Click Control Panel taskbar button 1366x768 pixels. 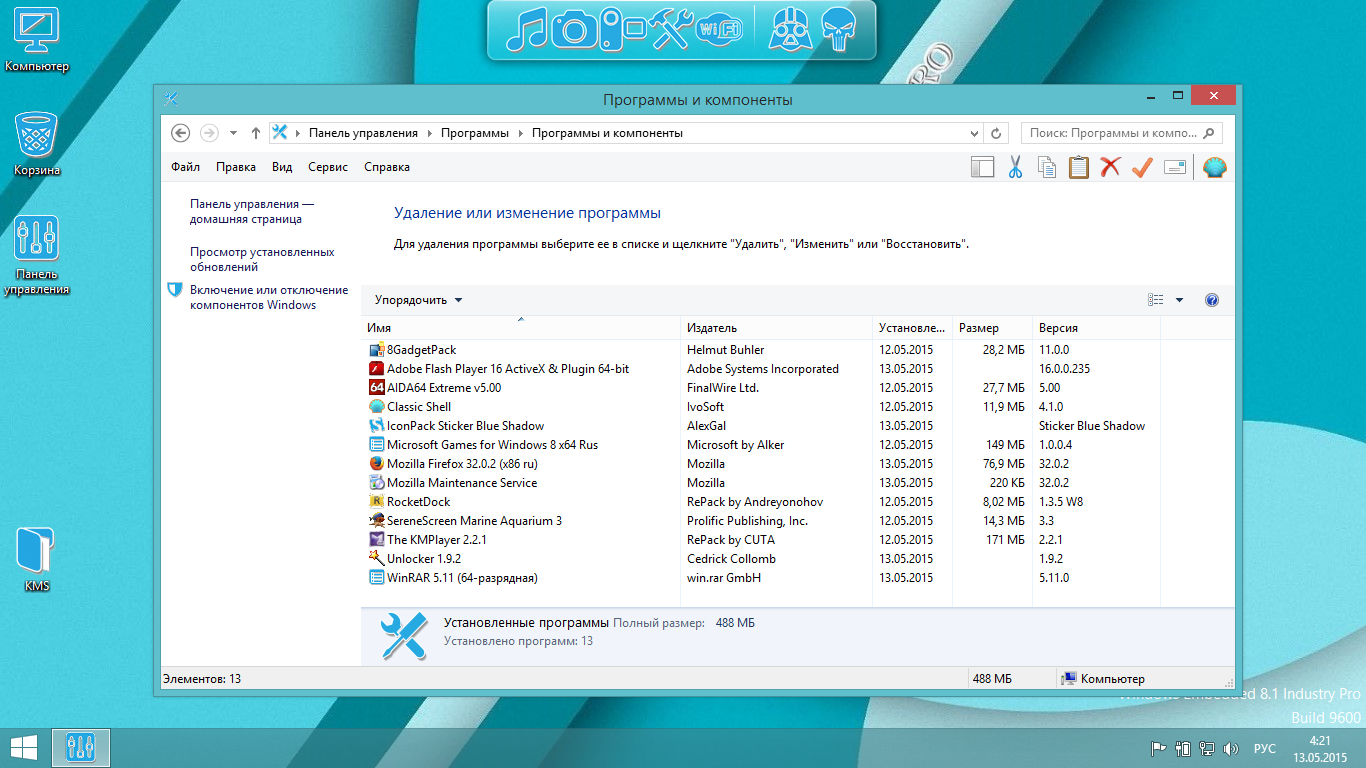tap(80, 747)
